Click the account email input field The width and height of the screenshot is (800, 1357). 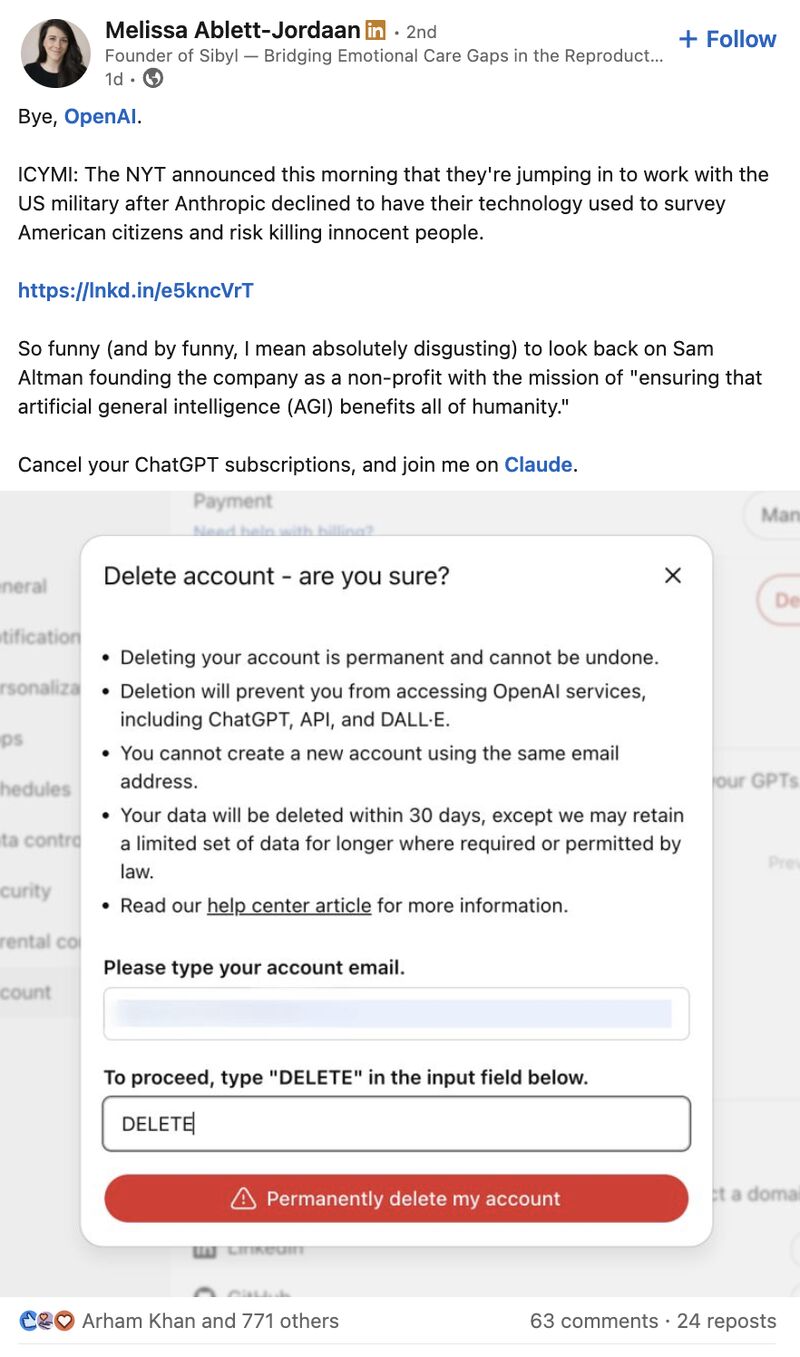tap(396, 1013)
